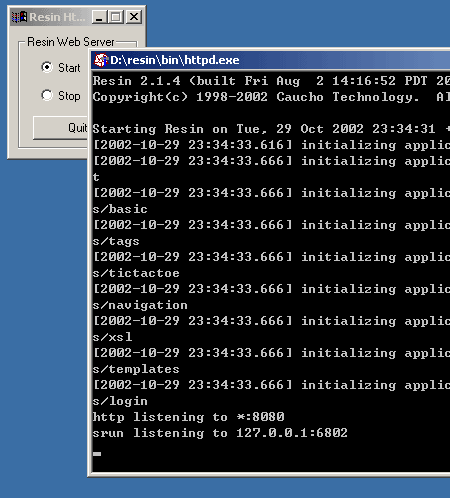
Task: Click the blinking cursor in the console
Action: pyautogui.click(x=97, y=454)
